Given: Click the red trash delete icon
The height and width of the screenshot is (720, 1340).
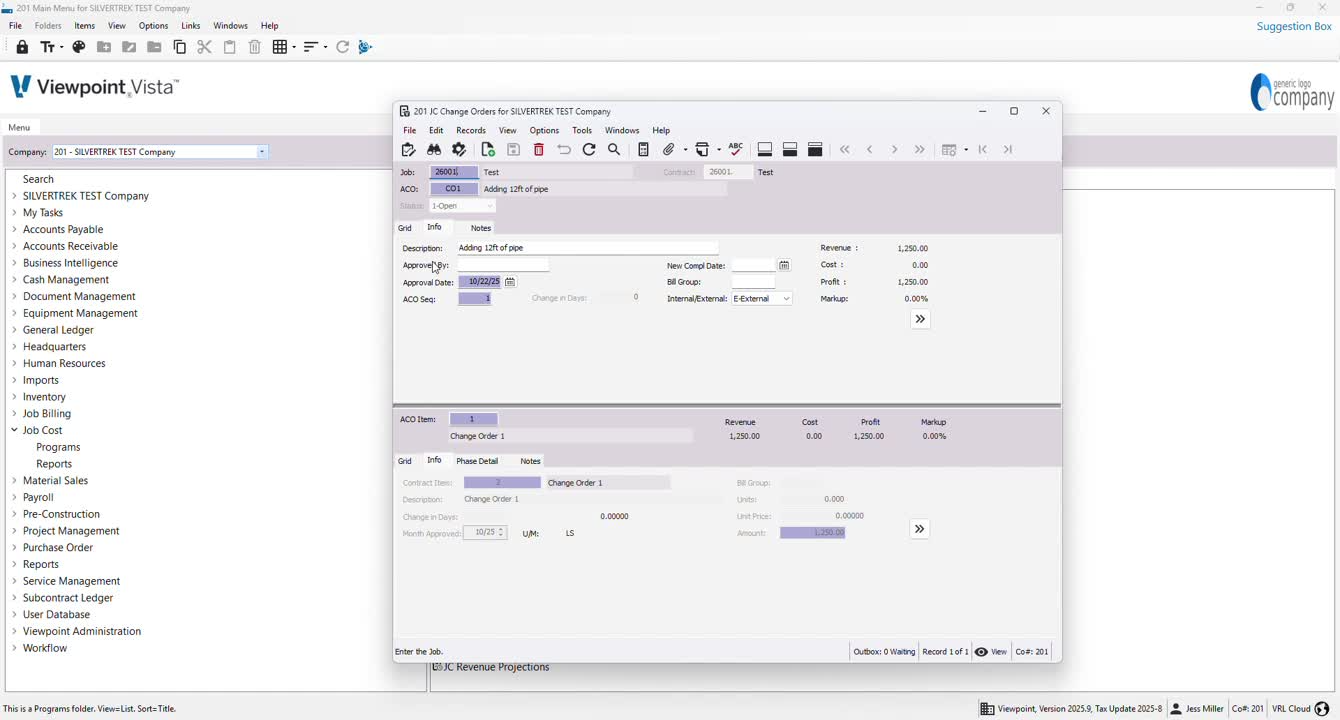Looking at the screenshot, I should [x=539, y=150].
